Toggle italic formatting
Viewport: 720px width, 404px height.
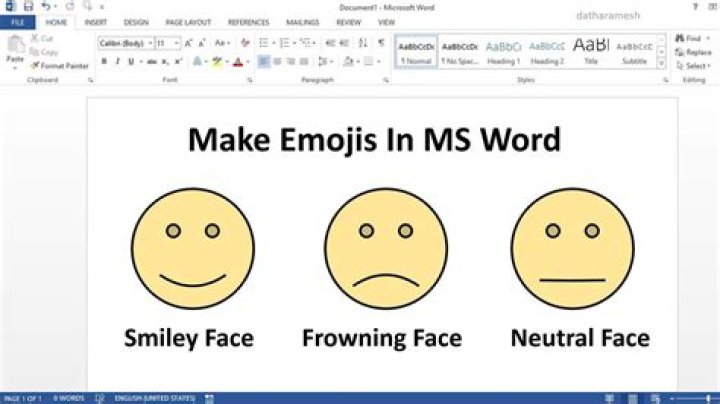(118, 62)
